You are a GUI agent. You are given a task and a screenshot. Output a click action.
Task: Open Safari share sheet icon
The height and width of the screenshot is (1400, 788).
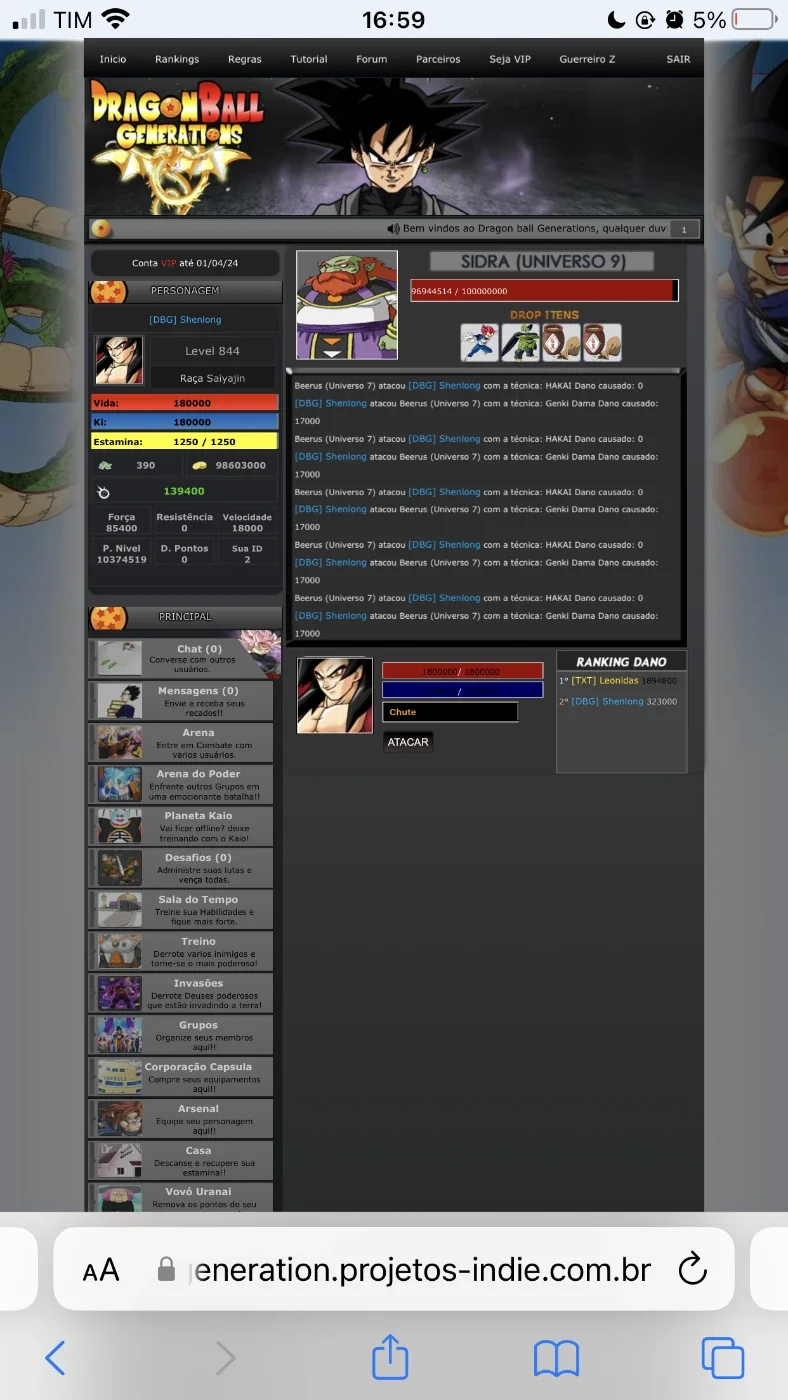click(x=390, y=1358)
